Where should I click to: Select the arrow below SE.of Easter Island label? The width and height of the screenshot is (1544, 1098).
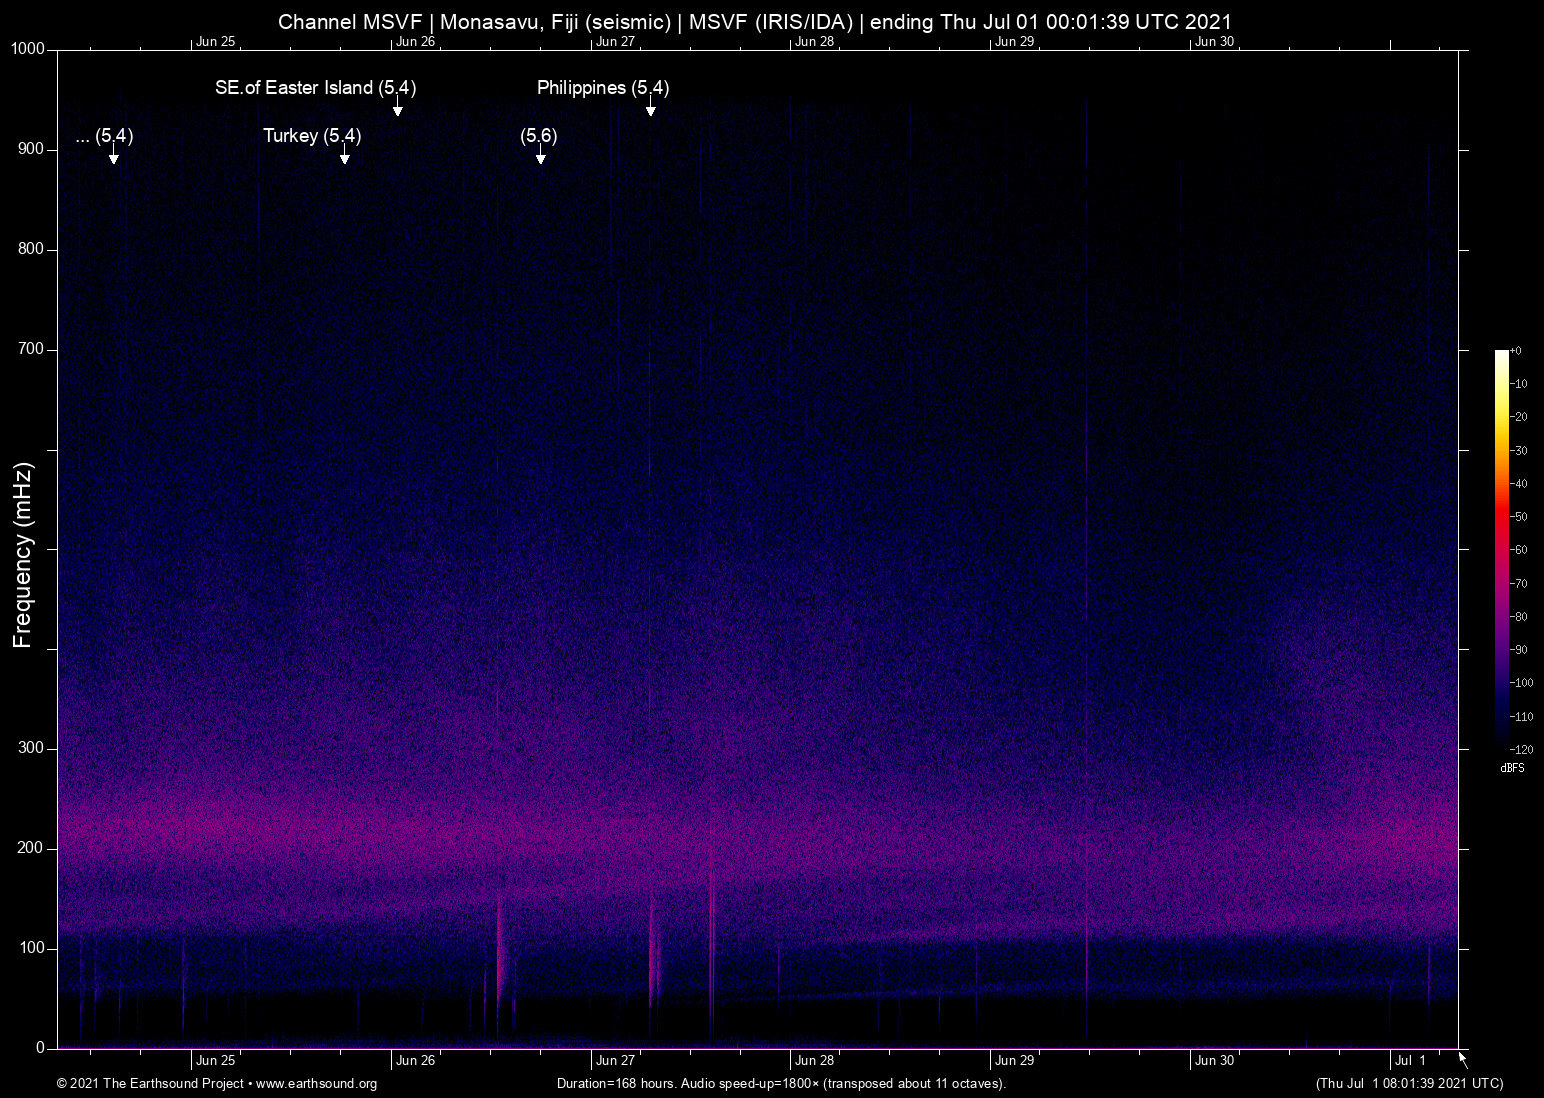(x=397, y=107)
